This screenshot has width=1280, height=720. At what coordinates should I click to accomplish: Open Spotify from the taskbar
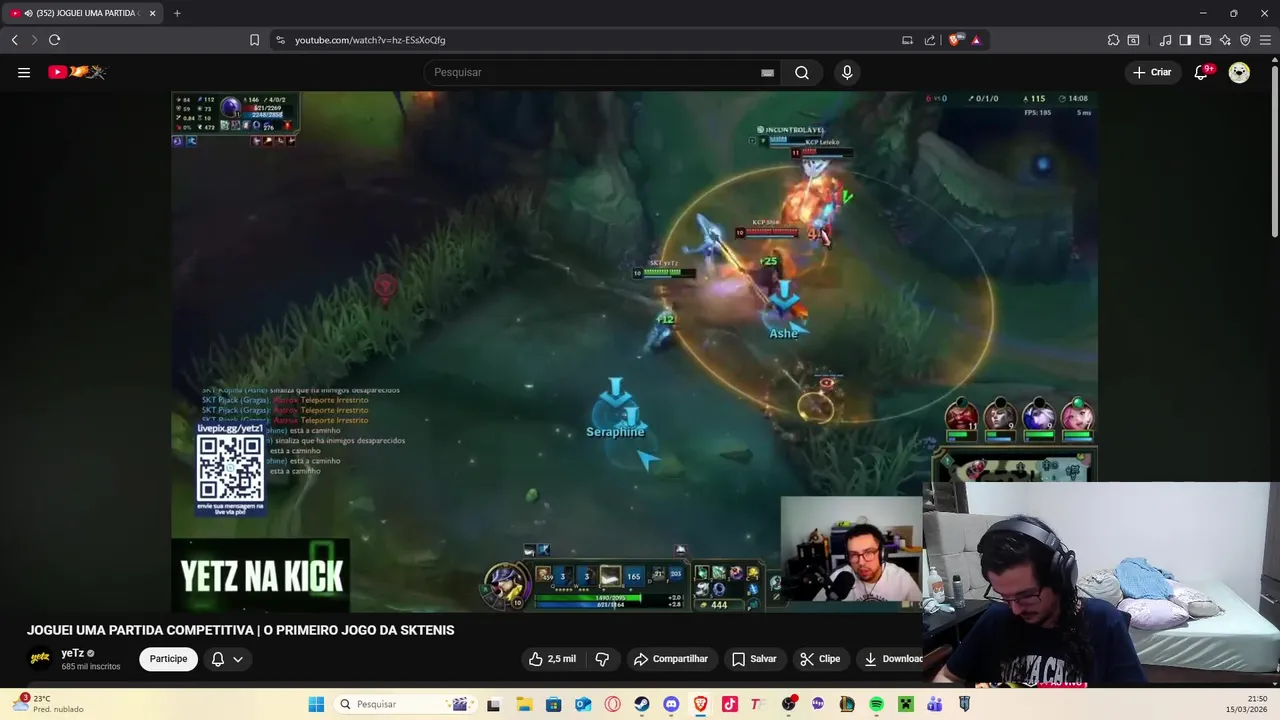click(876, 704)
